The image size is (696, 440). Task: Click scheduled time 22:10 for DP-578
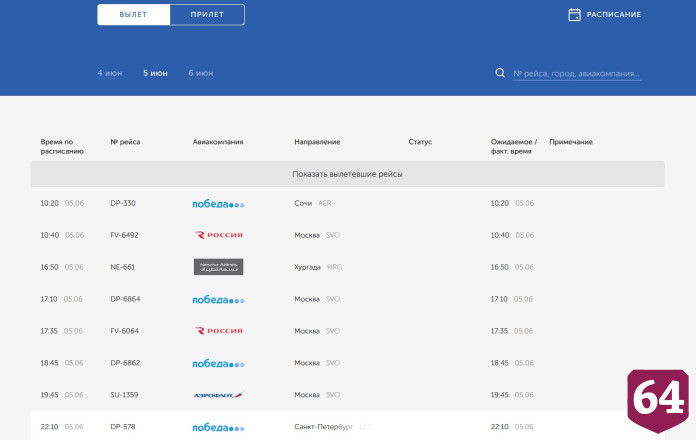coord(49,427)
